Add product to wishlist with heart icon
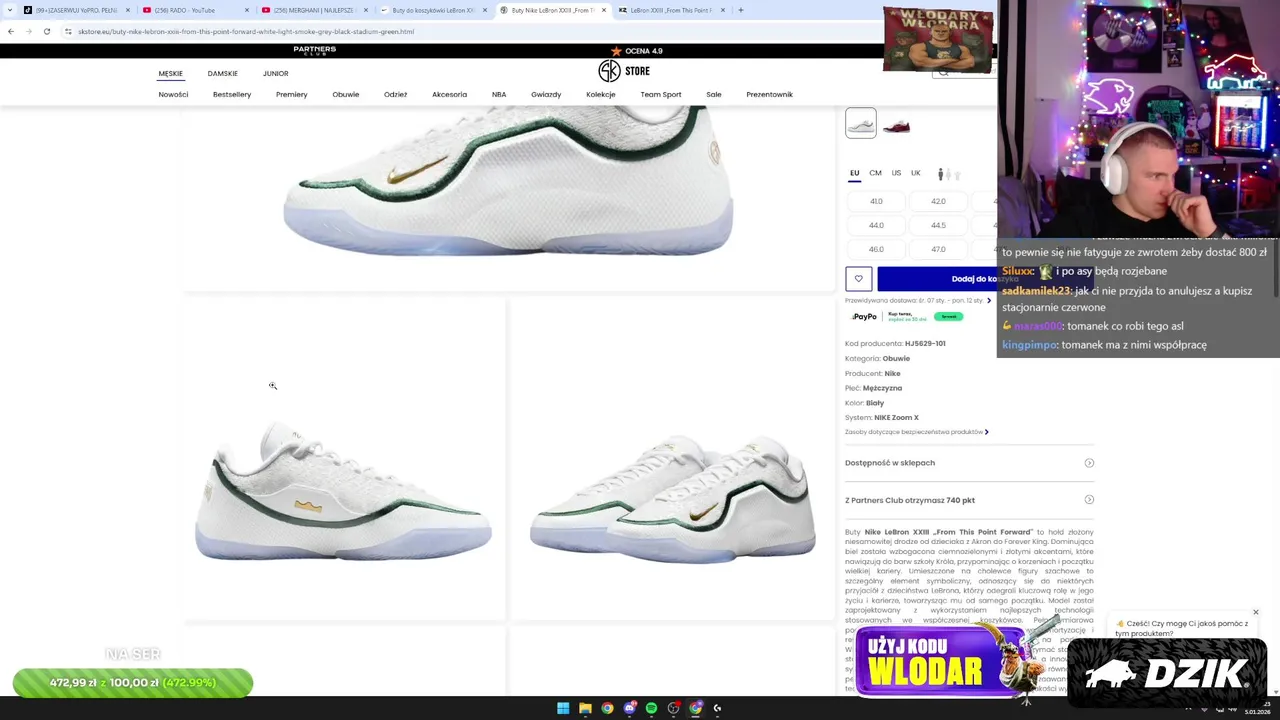This screenshot has width=1280, height=720. (x=859, y=279)
